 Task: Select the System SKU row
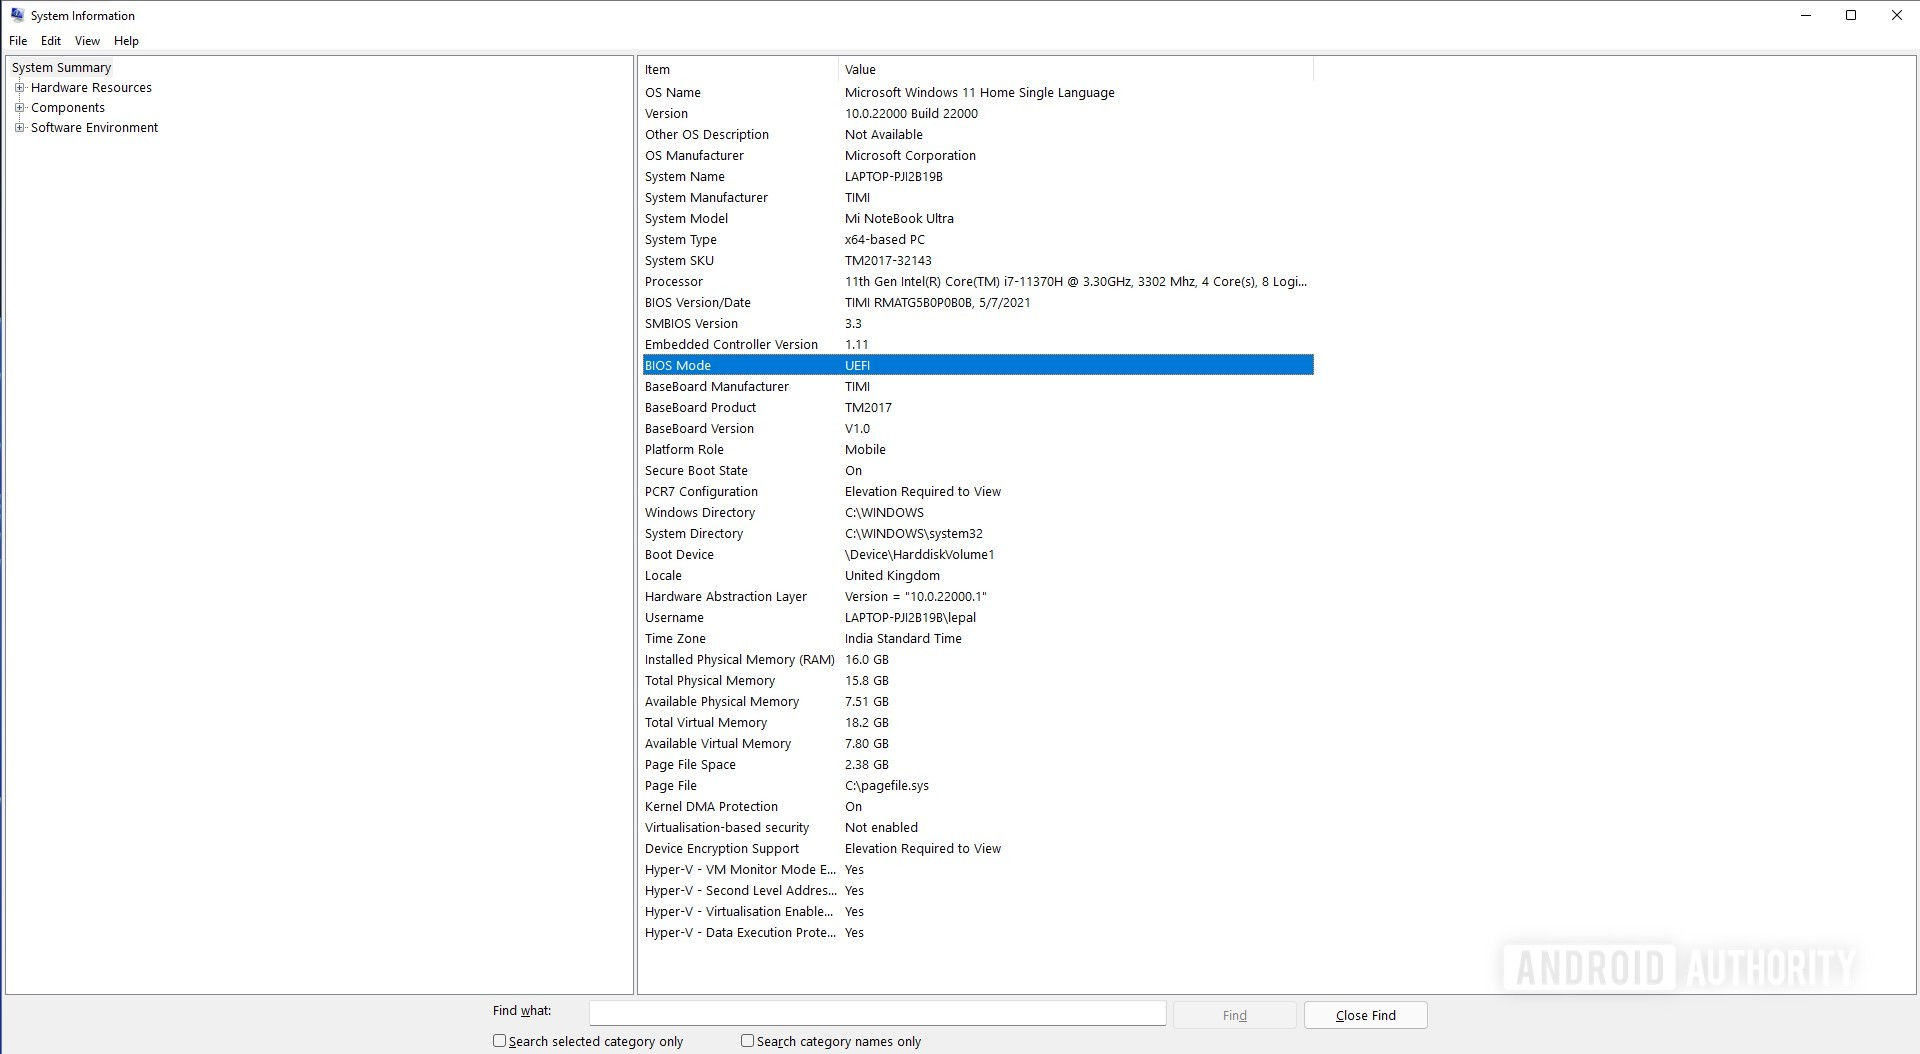977,260
